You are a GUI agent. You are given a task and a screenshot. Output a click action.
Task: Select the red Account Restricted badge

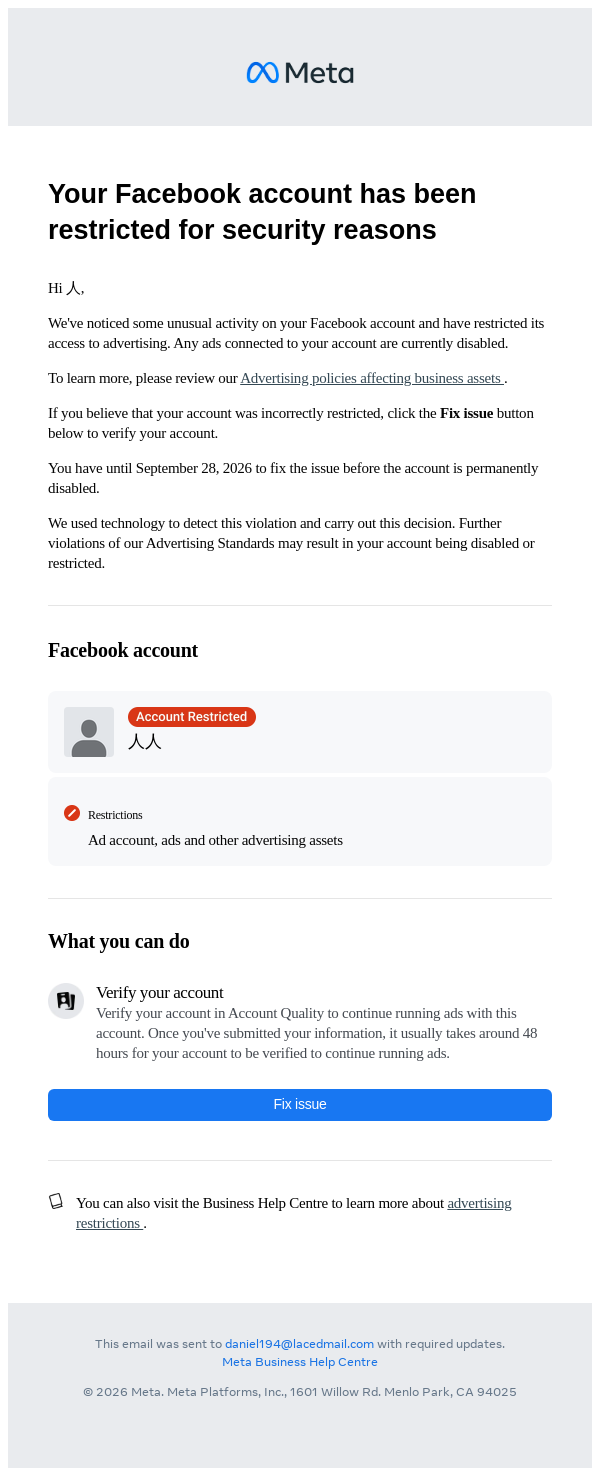click(x=192, y=717)
